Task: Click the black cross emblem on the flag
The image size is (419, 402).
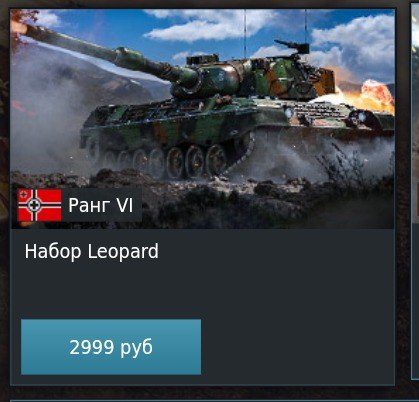Action: click(x=34, y=205)
